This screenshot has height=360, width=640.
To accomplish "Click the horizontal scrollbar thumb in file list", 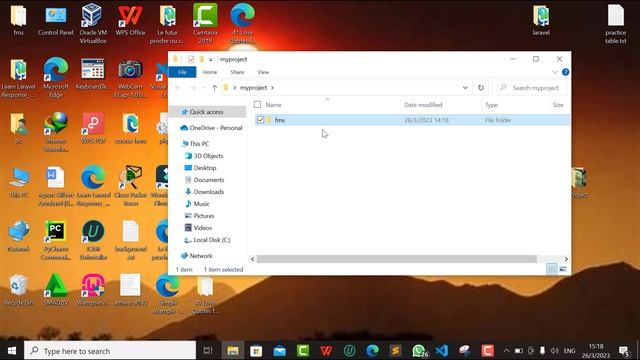I will pyautogui.click(x=397, y=259).
